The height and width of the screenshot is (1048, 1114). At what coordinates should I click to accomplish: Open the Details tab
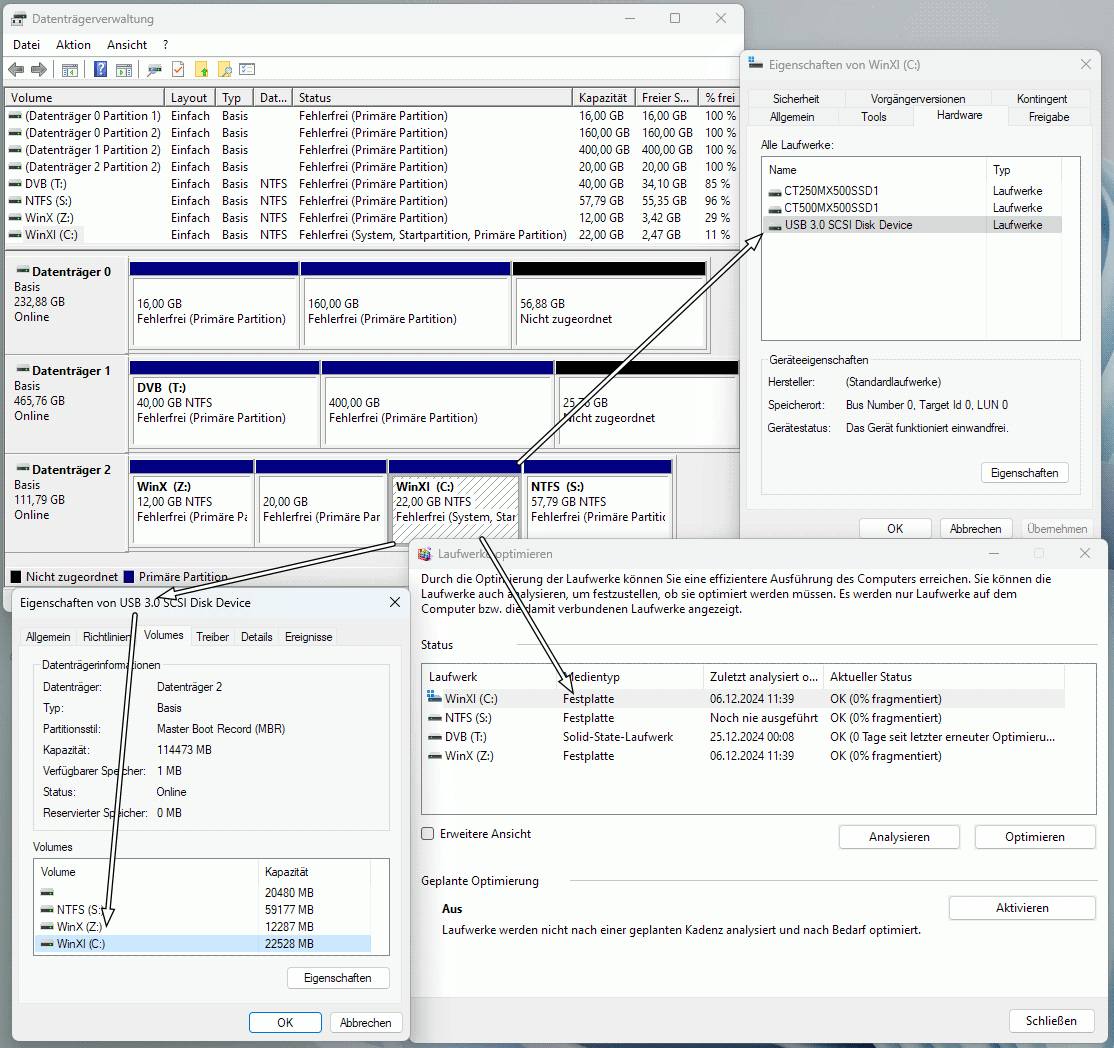click(256, 637)
